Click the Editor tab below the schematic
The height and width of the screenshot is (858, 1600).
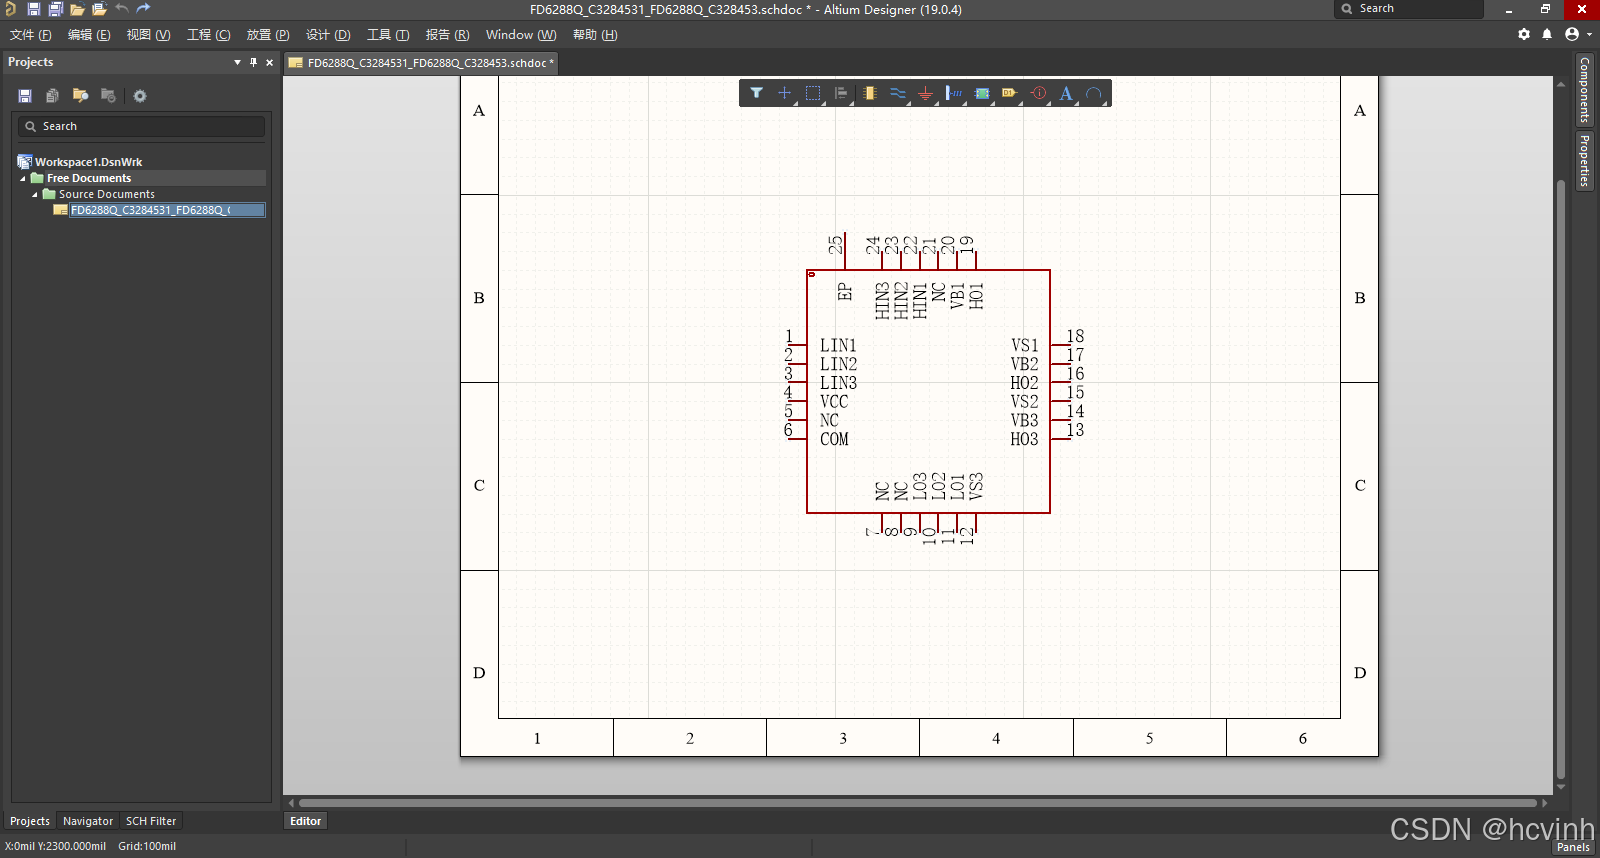(305, 821)
